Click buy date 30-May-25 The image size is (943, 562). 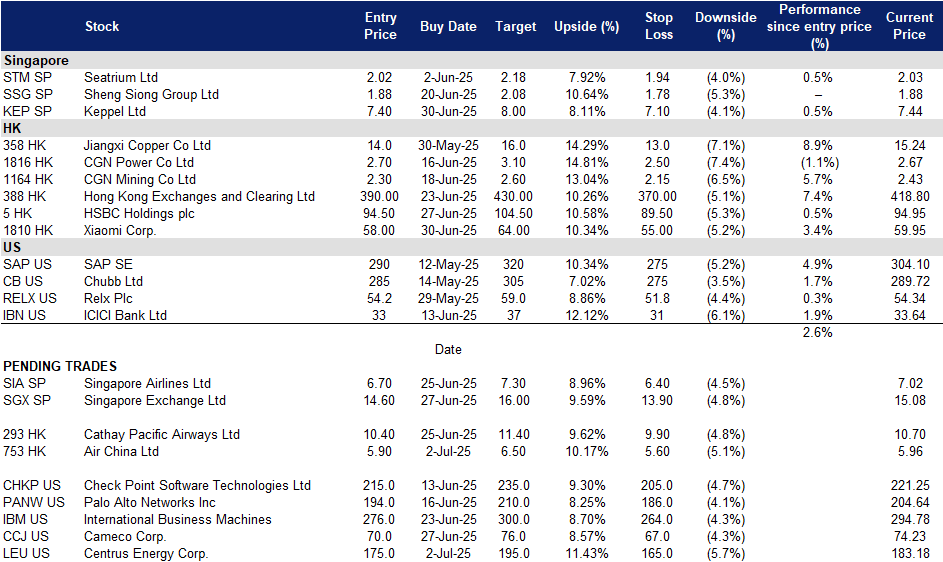coord(448,146)
